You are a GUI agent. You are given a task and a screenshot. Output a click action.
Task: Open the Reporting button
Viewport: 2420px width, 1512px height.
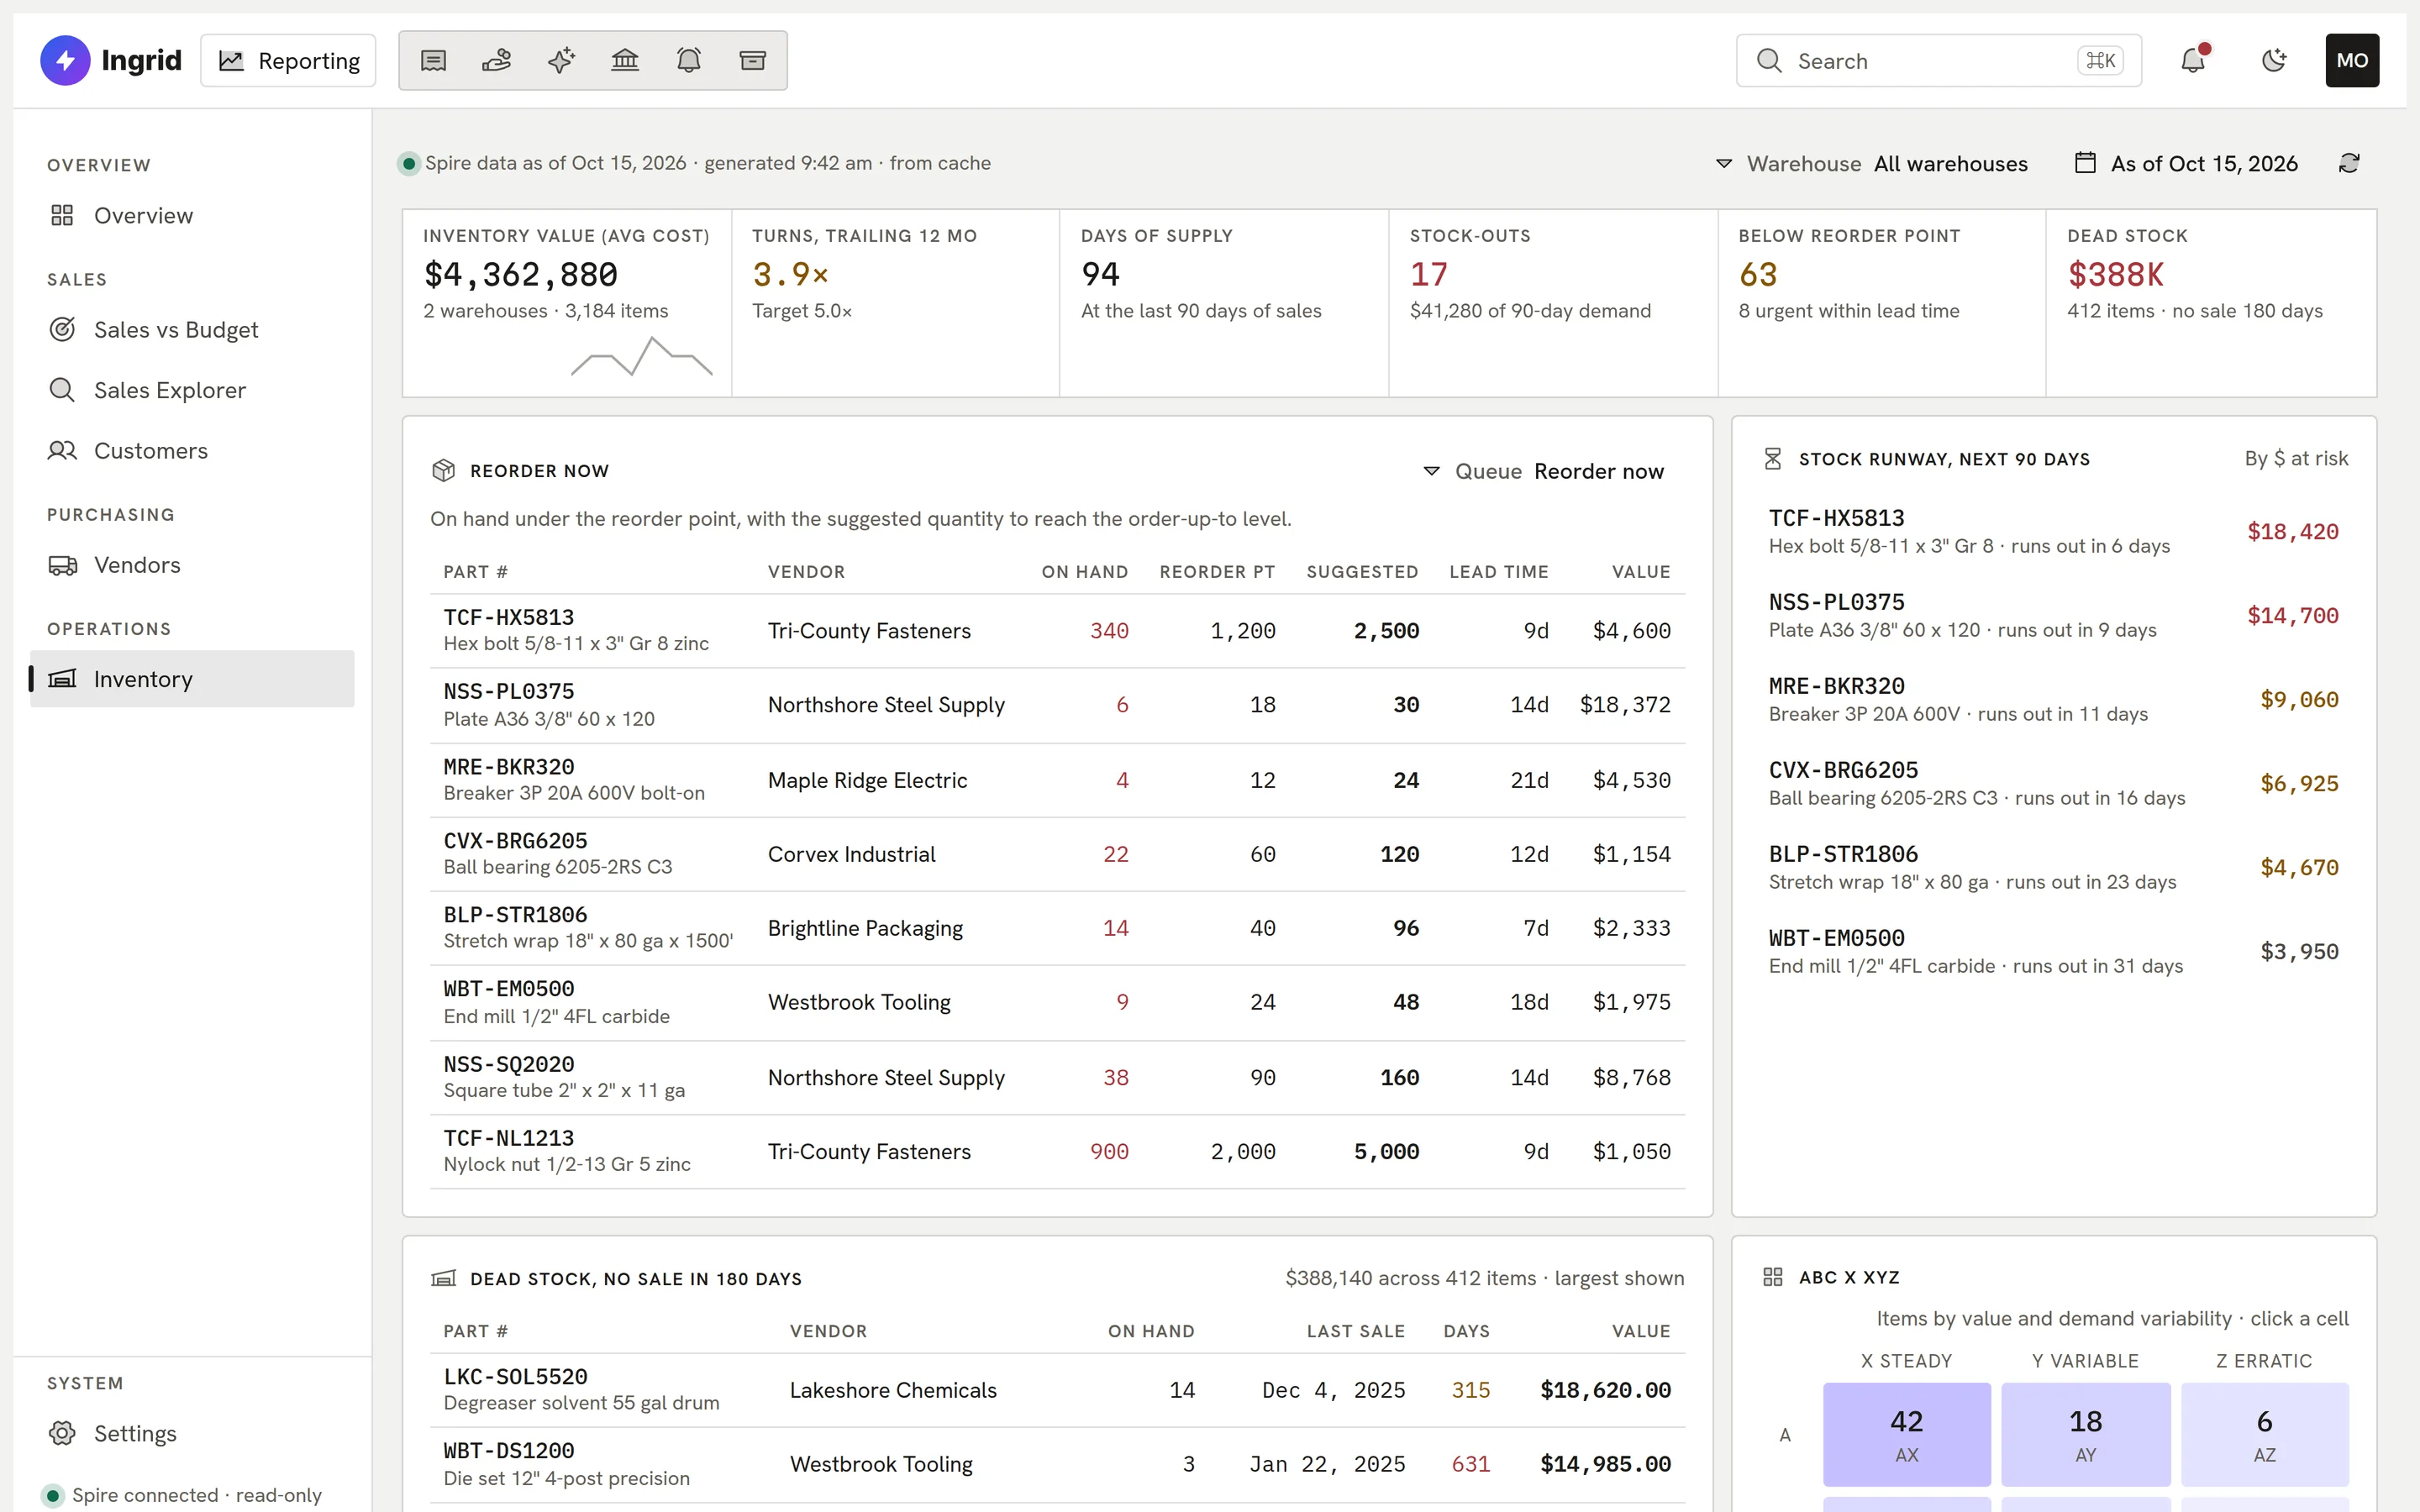[288, 61]
